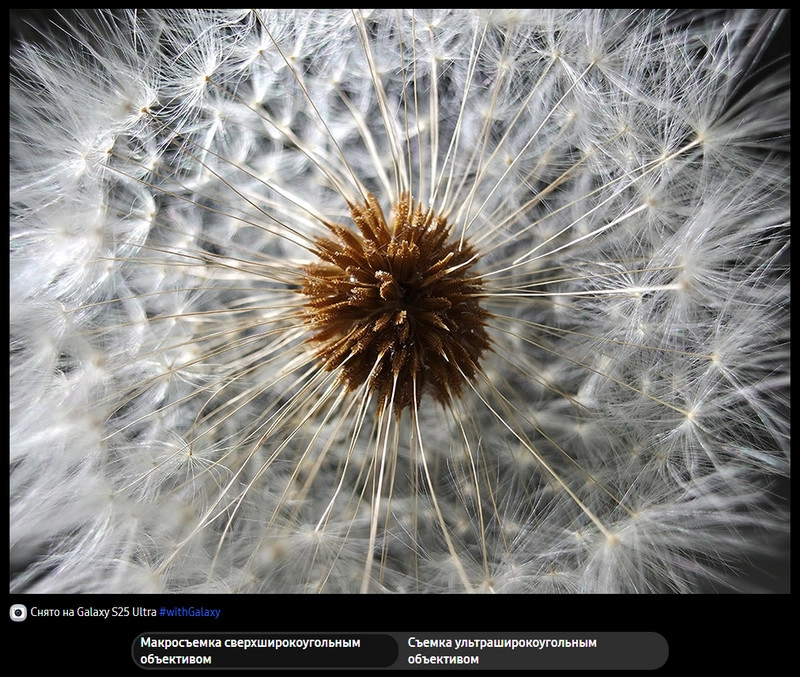Viewport: 800px width, 677px height.
Task: Click the seed stalks directly above the brown center
Action: click(400, 120)
